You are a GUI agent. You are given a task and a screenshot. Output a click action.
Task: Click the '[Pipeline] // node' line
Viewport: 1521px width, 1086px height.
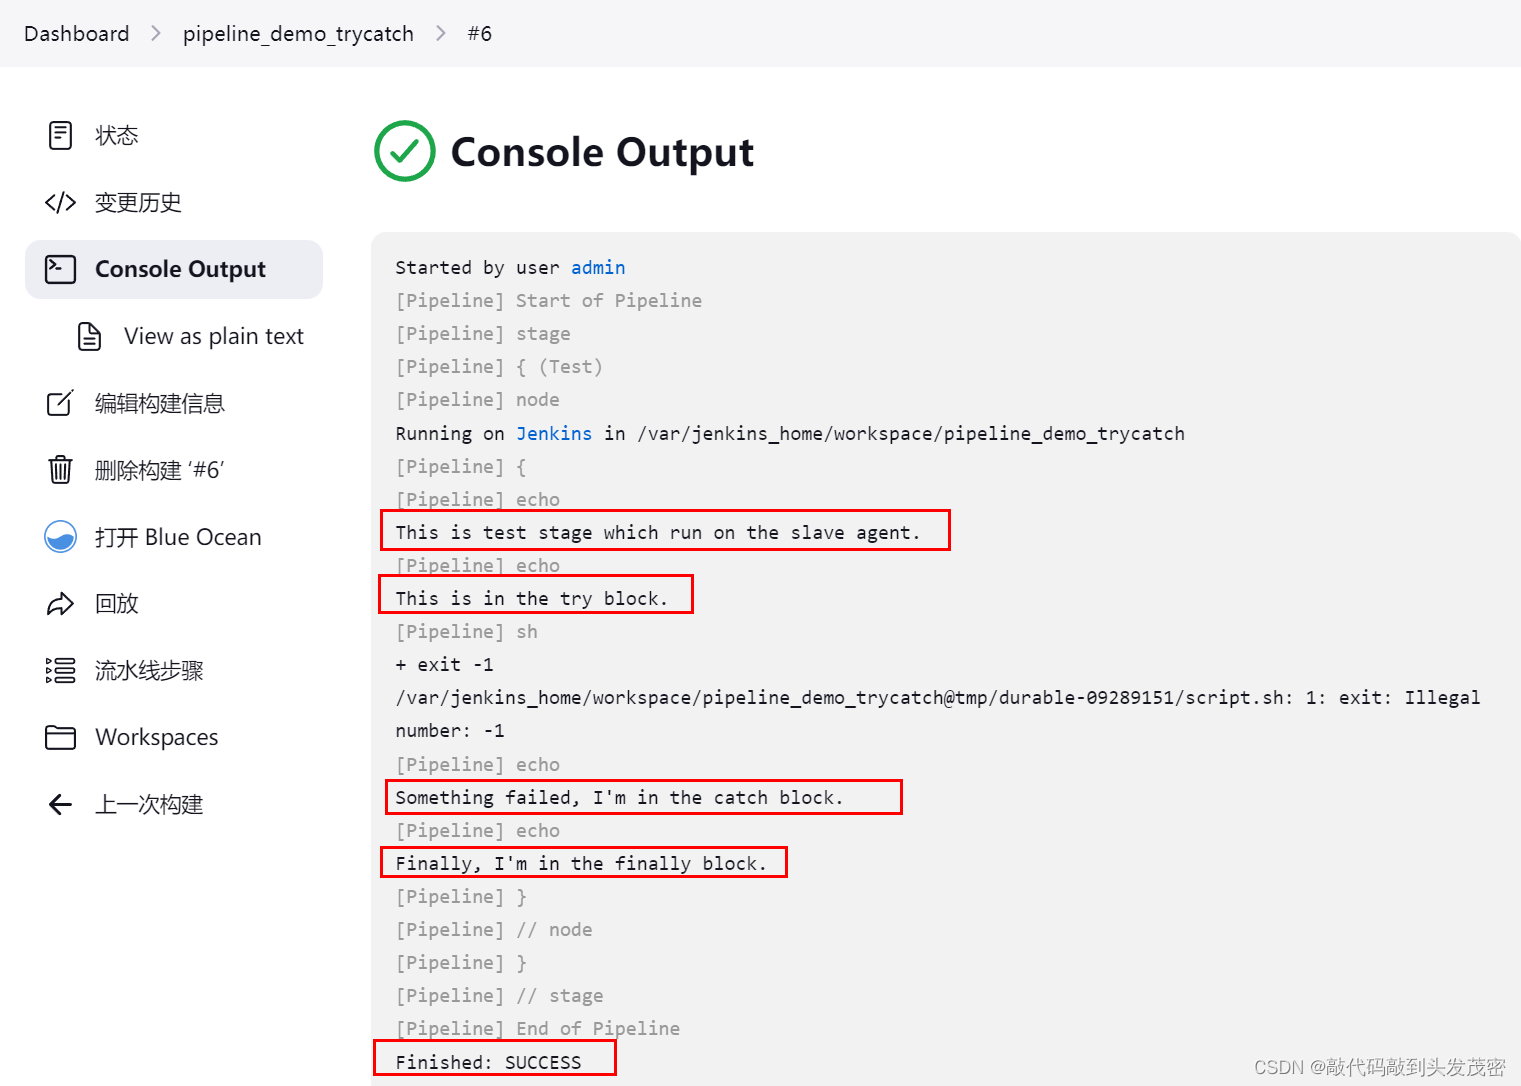tap(493, 929)
